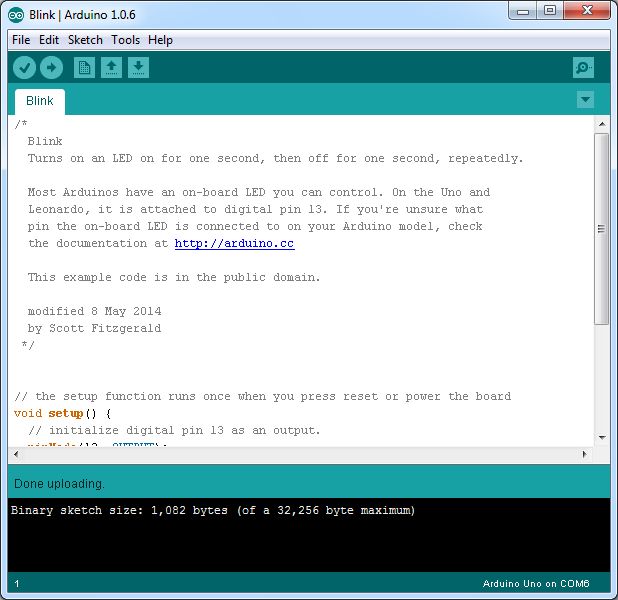This screenshot has height=600, width=618.
Task: Click the horizontal scrollbar right arrow
Action: point(584,454)
